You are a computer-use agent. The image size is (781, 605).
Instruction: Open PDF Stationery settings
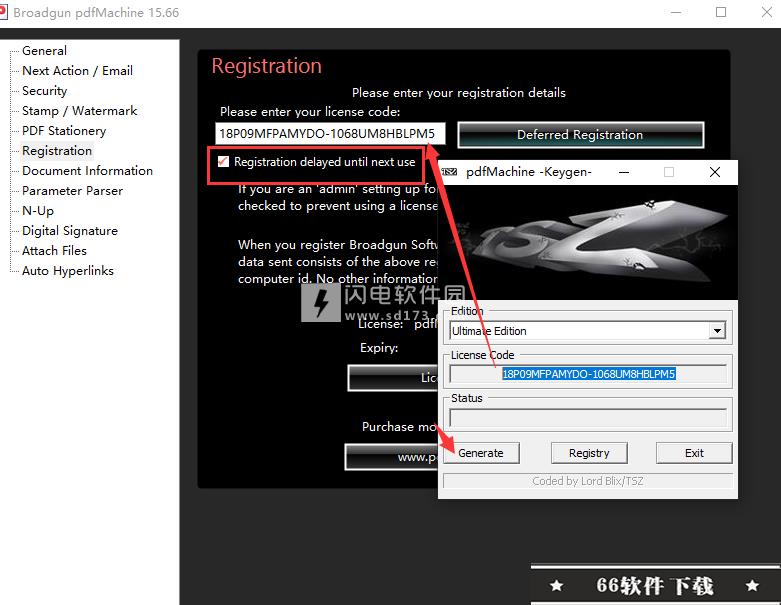(64, 130)
